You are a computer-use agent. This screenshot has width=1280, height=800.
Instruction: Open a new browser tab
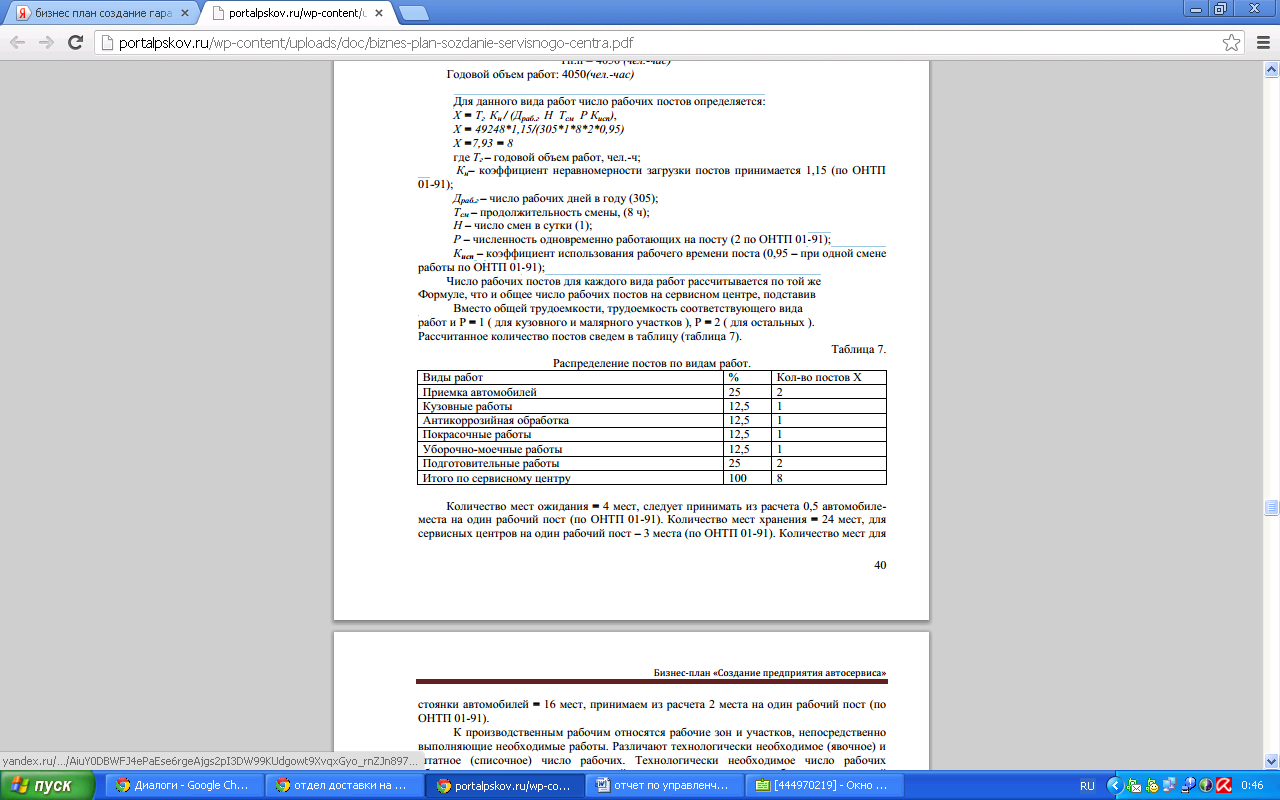tap(413, 13)
